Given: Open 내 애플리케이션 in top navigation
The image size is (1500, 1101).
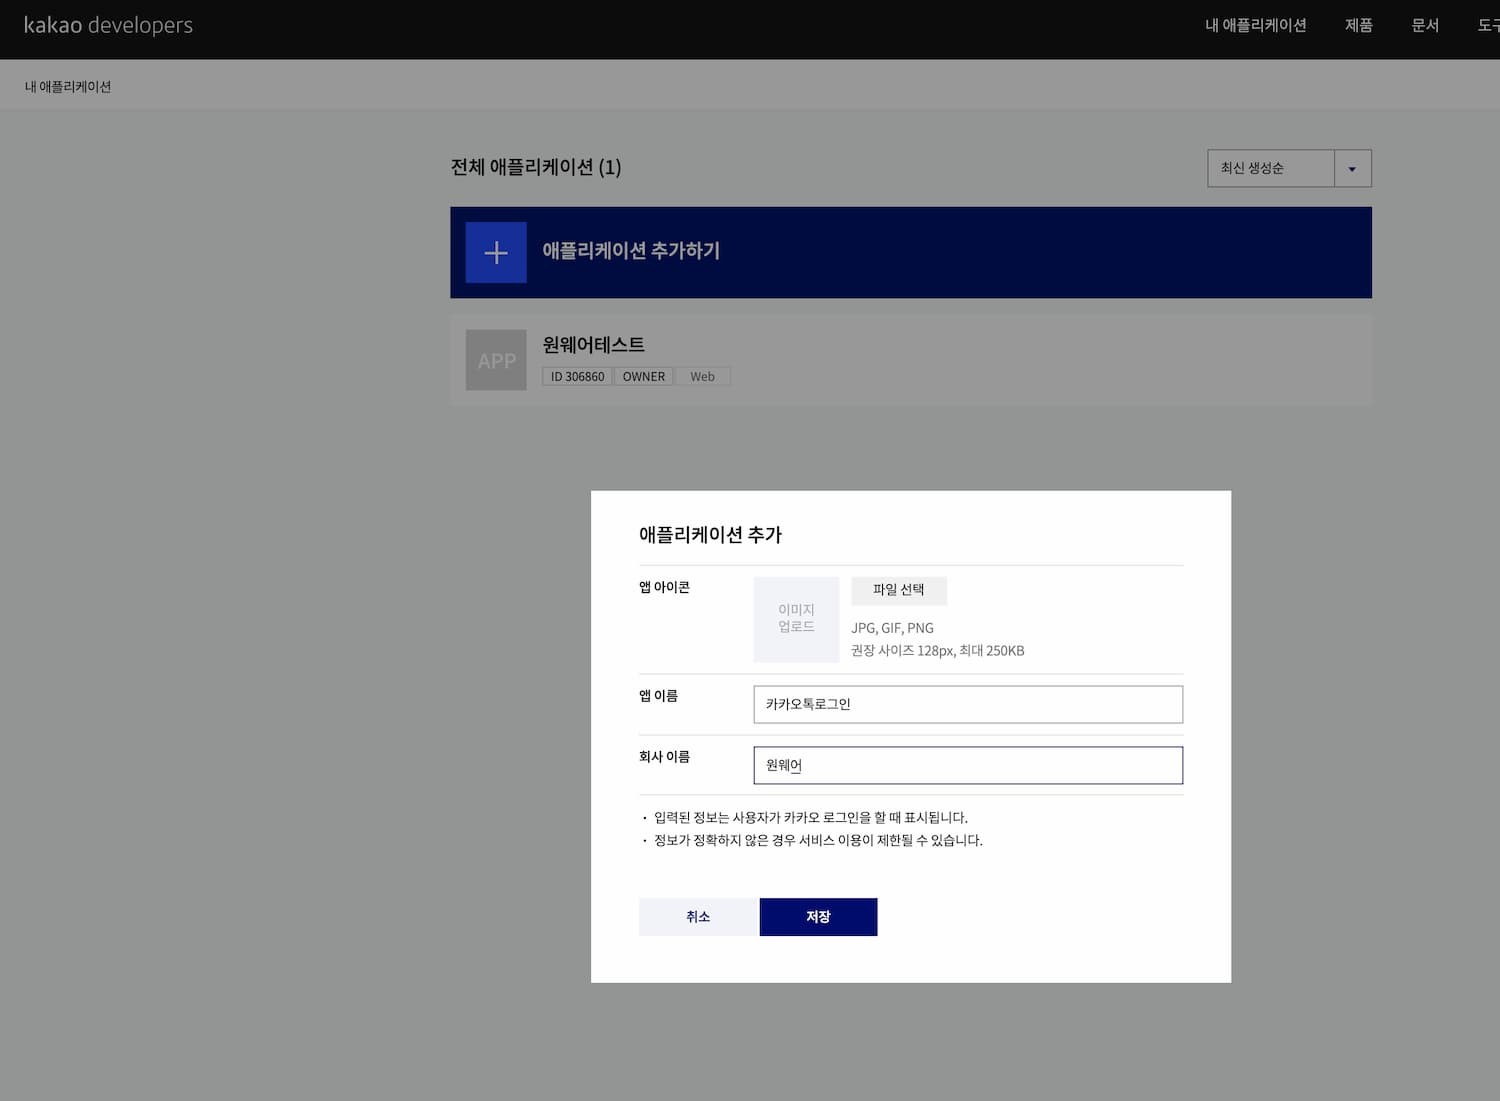Looking at the screenshot, I should 1255,25.
